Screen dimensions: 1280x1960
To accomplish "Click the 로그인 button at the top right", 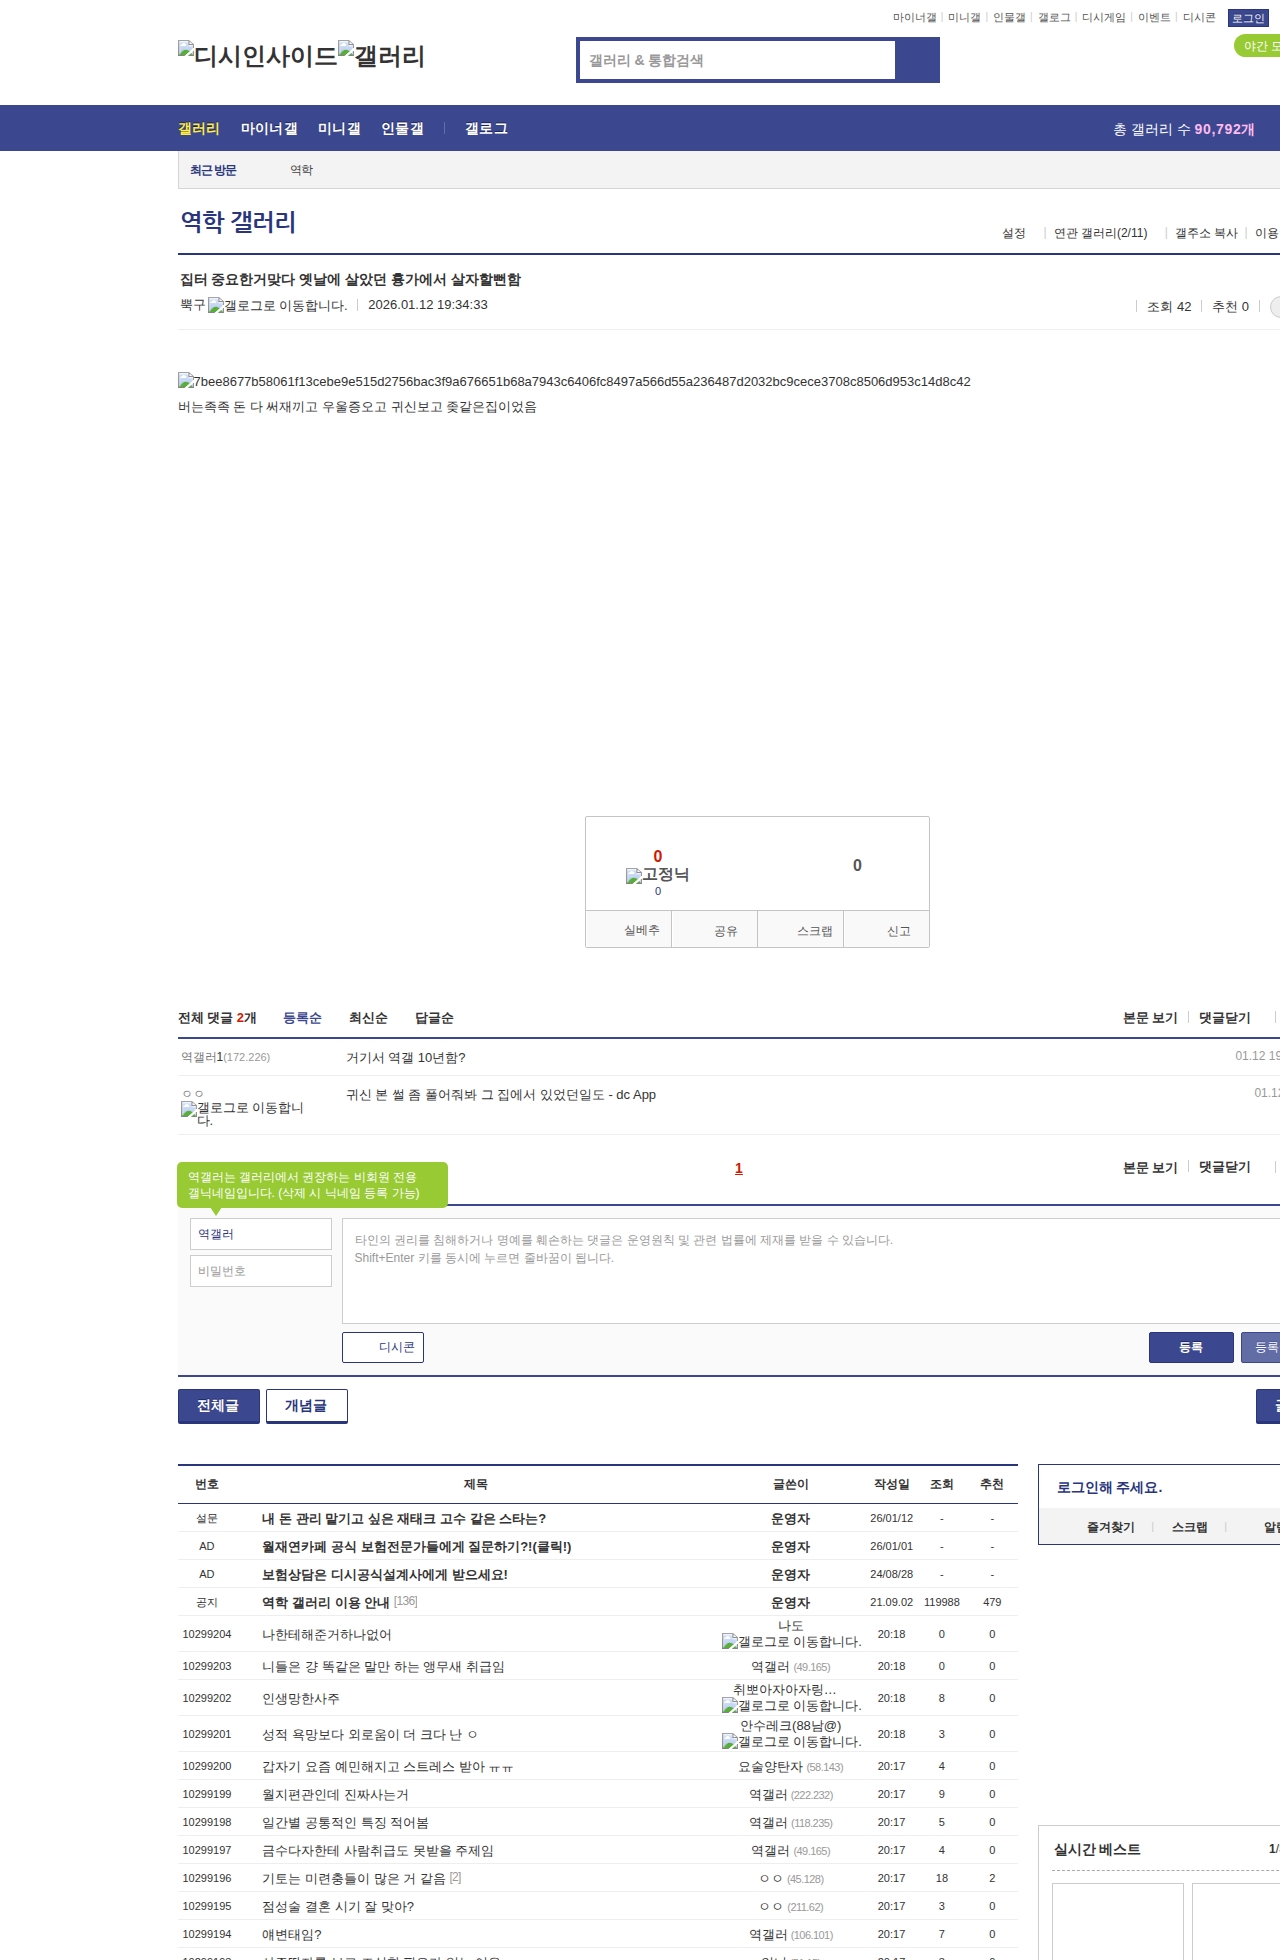I will (1248, 18).
